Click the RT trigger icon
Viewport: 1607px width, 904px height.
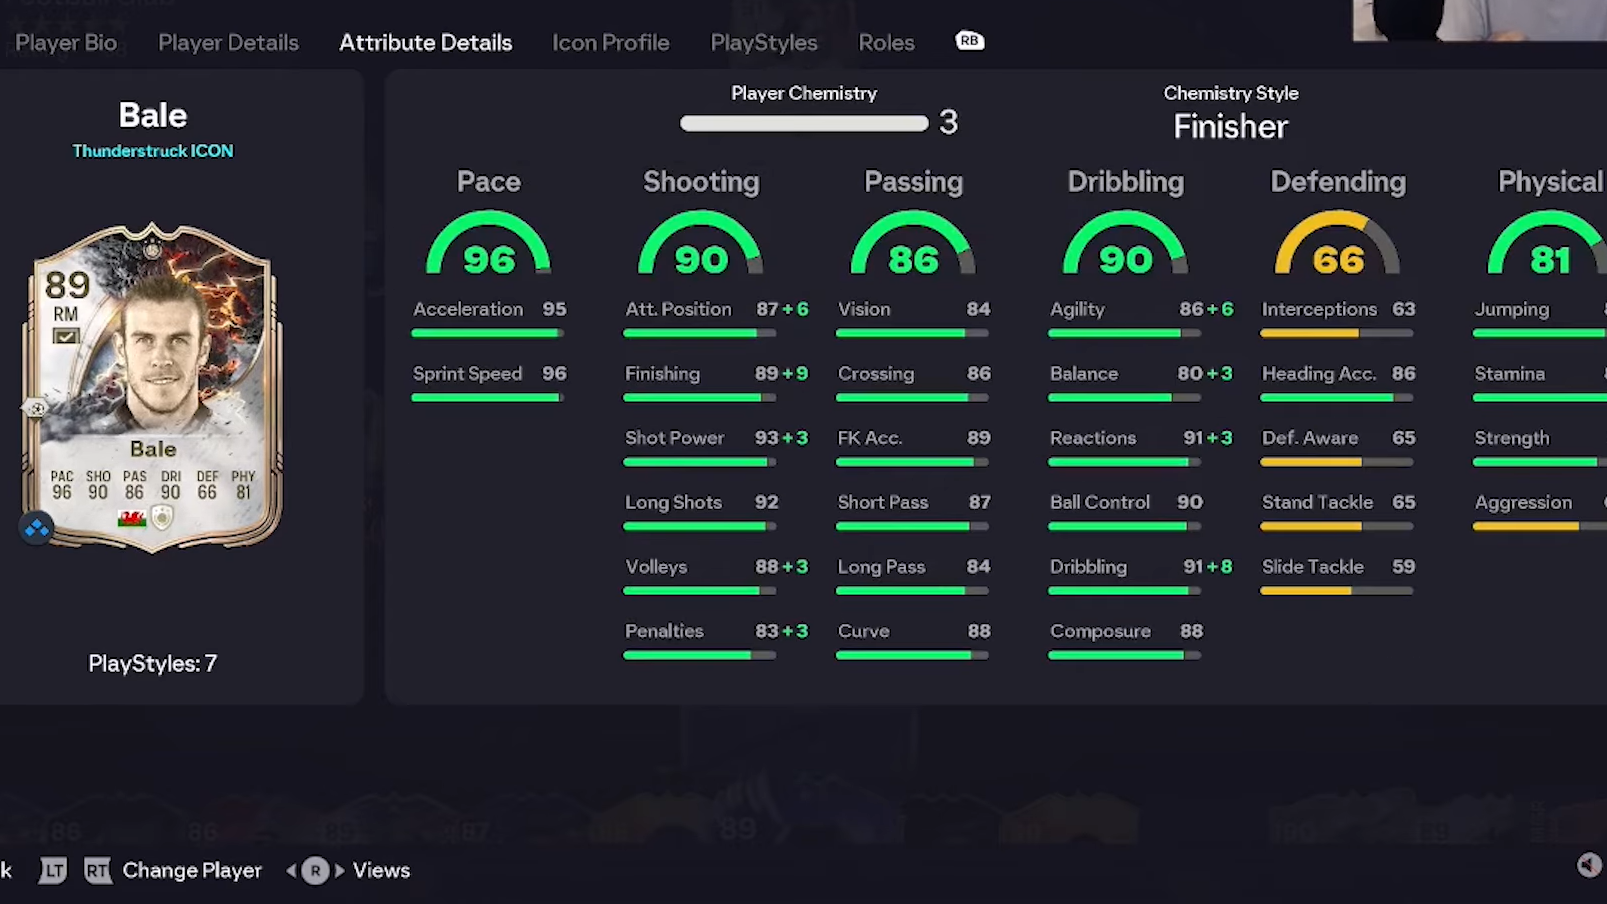coord(97,871)
